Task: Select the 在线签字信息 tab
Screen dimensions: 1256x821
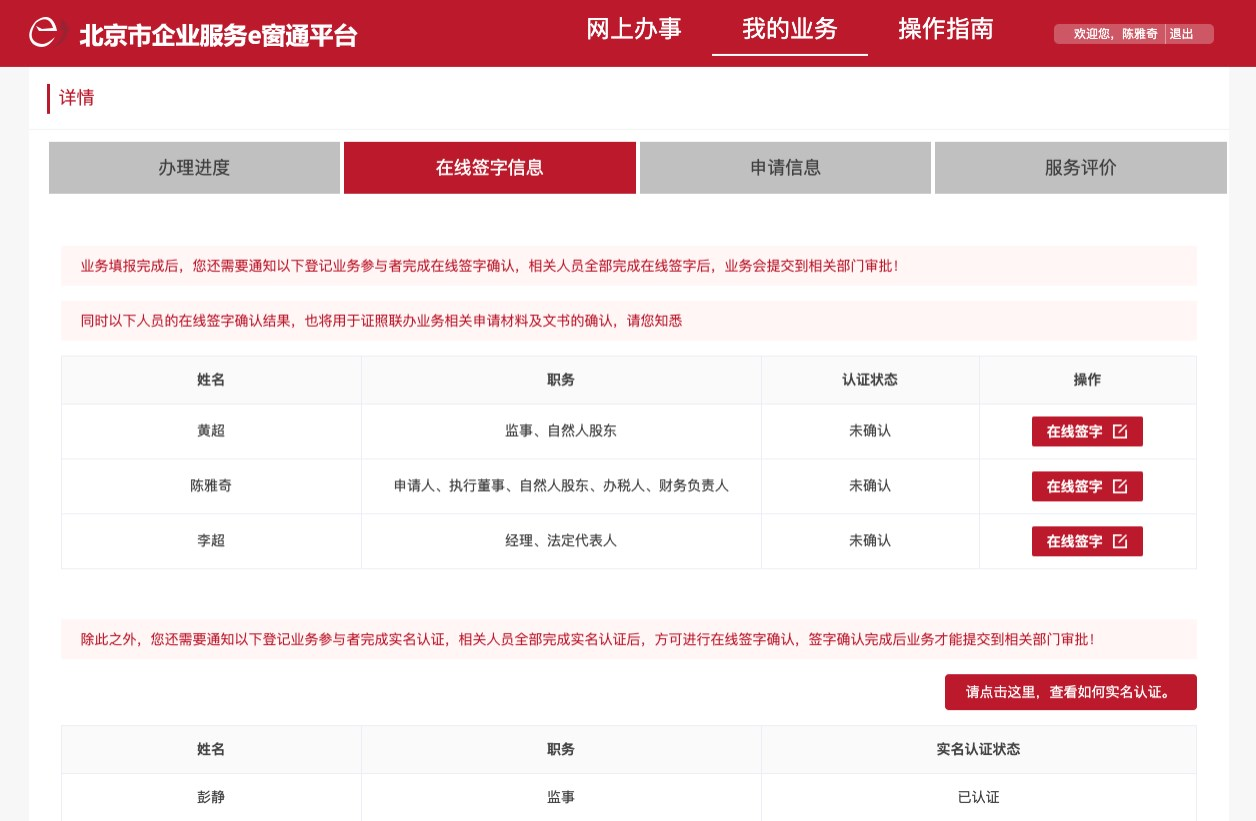Action: [x=489, y=168]
